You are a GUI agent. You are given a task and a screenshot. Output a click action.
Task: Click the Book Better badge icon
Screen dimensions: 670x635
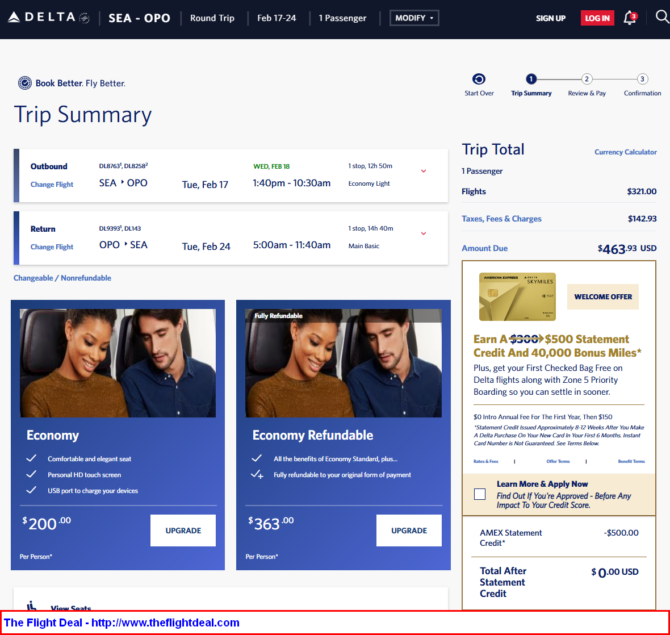click(x=24, y=83)
